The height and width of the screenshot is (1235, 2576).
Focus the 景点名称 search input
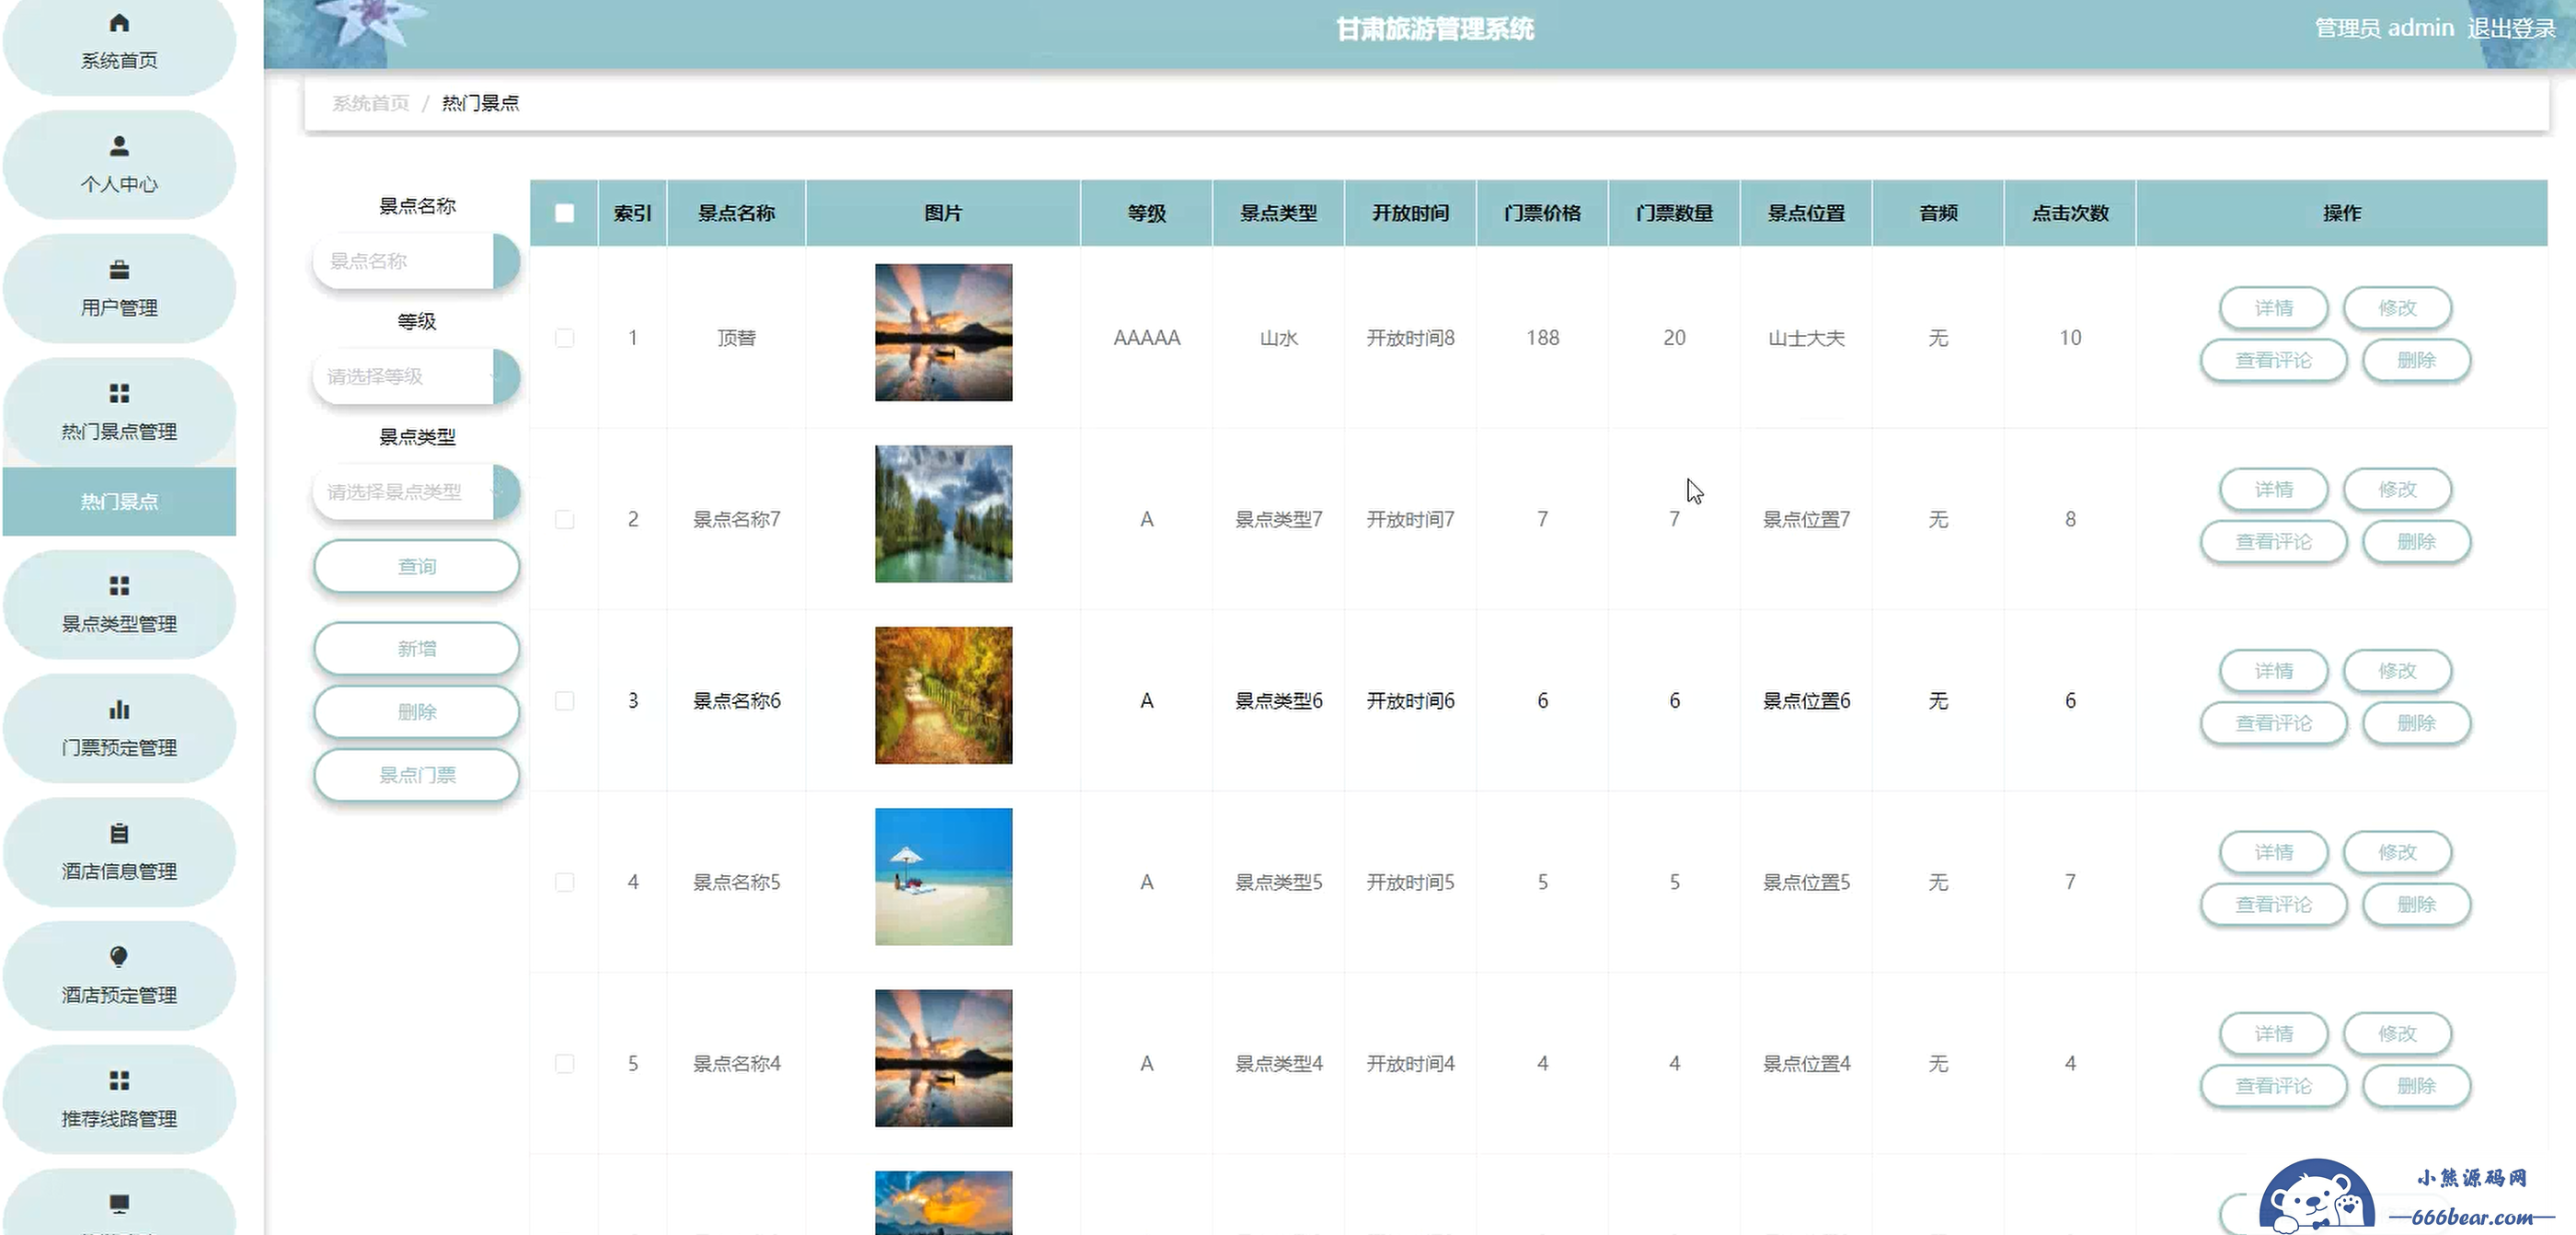(416, 261)
